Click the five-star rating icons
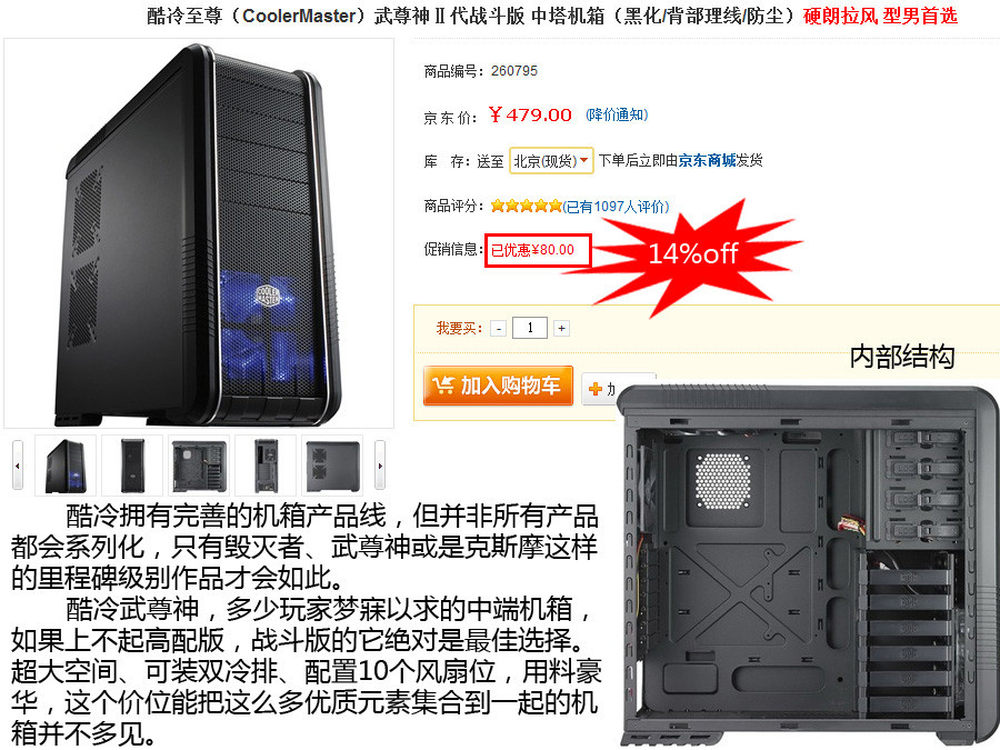Viewport: 1000px width, 750px height. tap(526, 206)
